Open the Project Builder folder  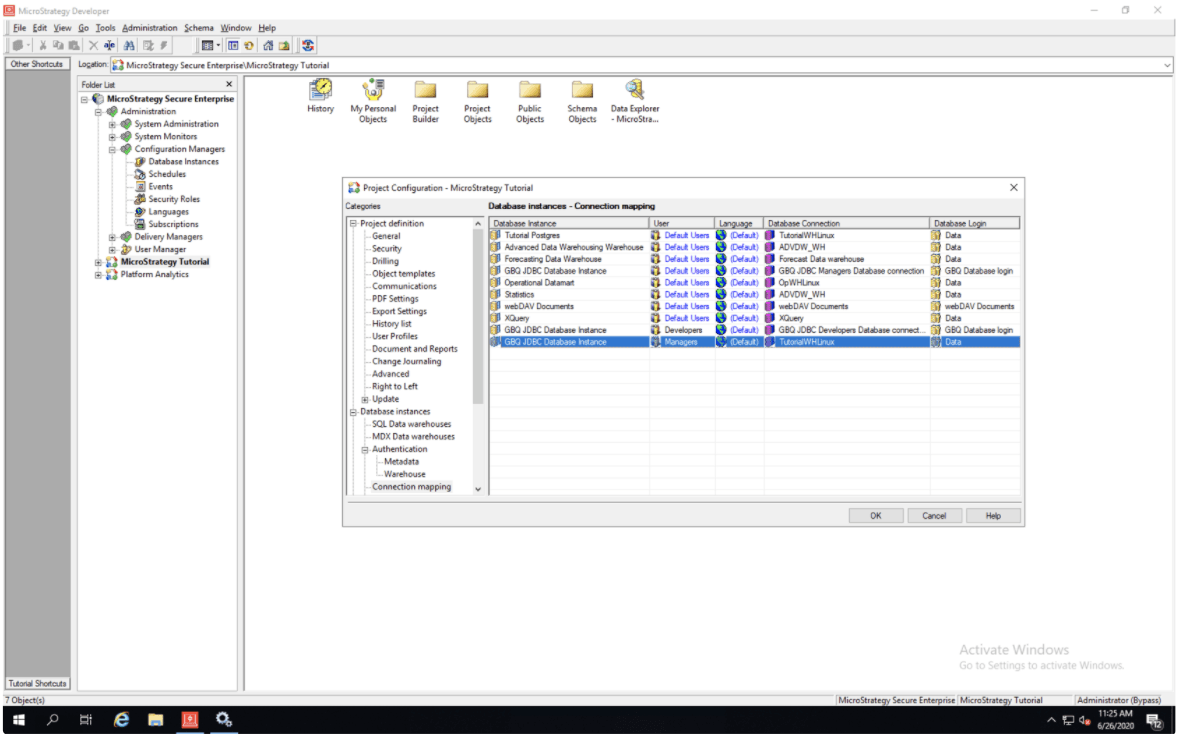pos(426,91)
